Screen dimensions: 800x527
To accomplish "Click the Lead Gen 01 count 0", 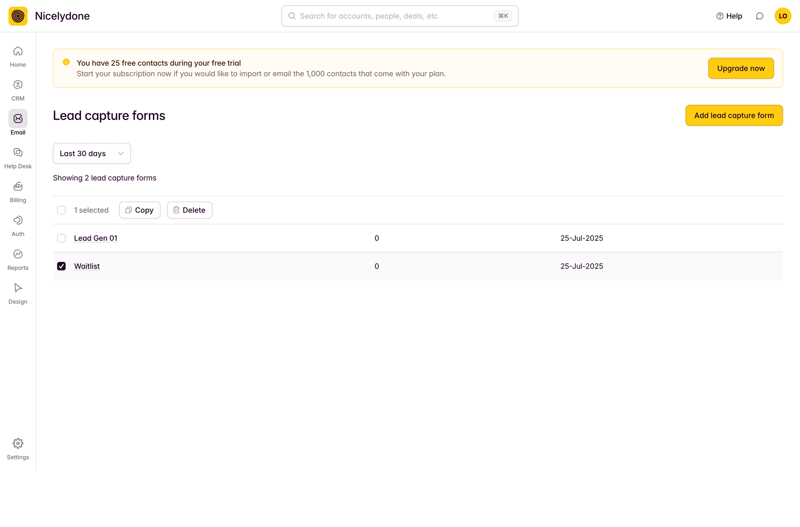I will (377, 238).
